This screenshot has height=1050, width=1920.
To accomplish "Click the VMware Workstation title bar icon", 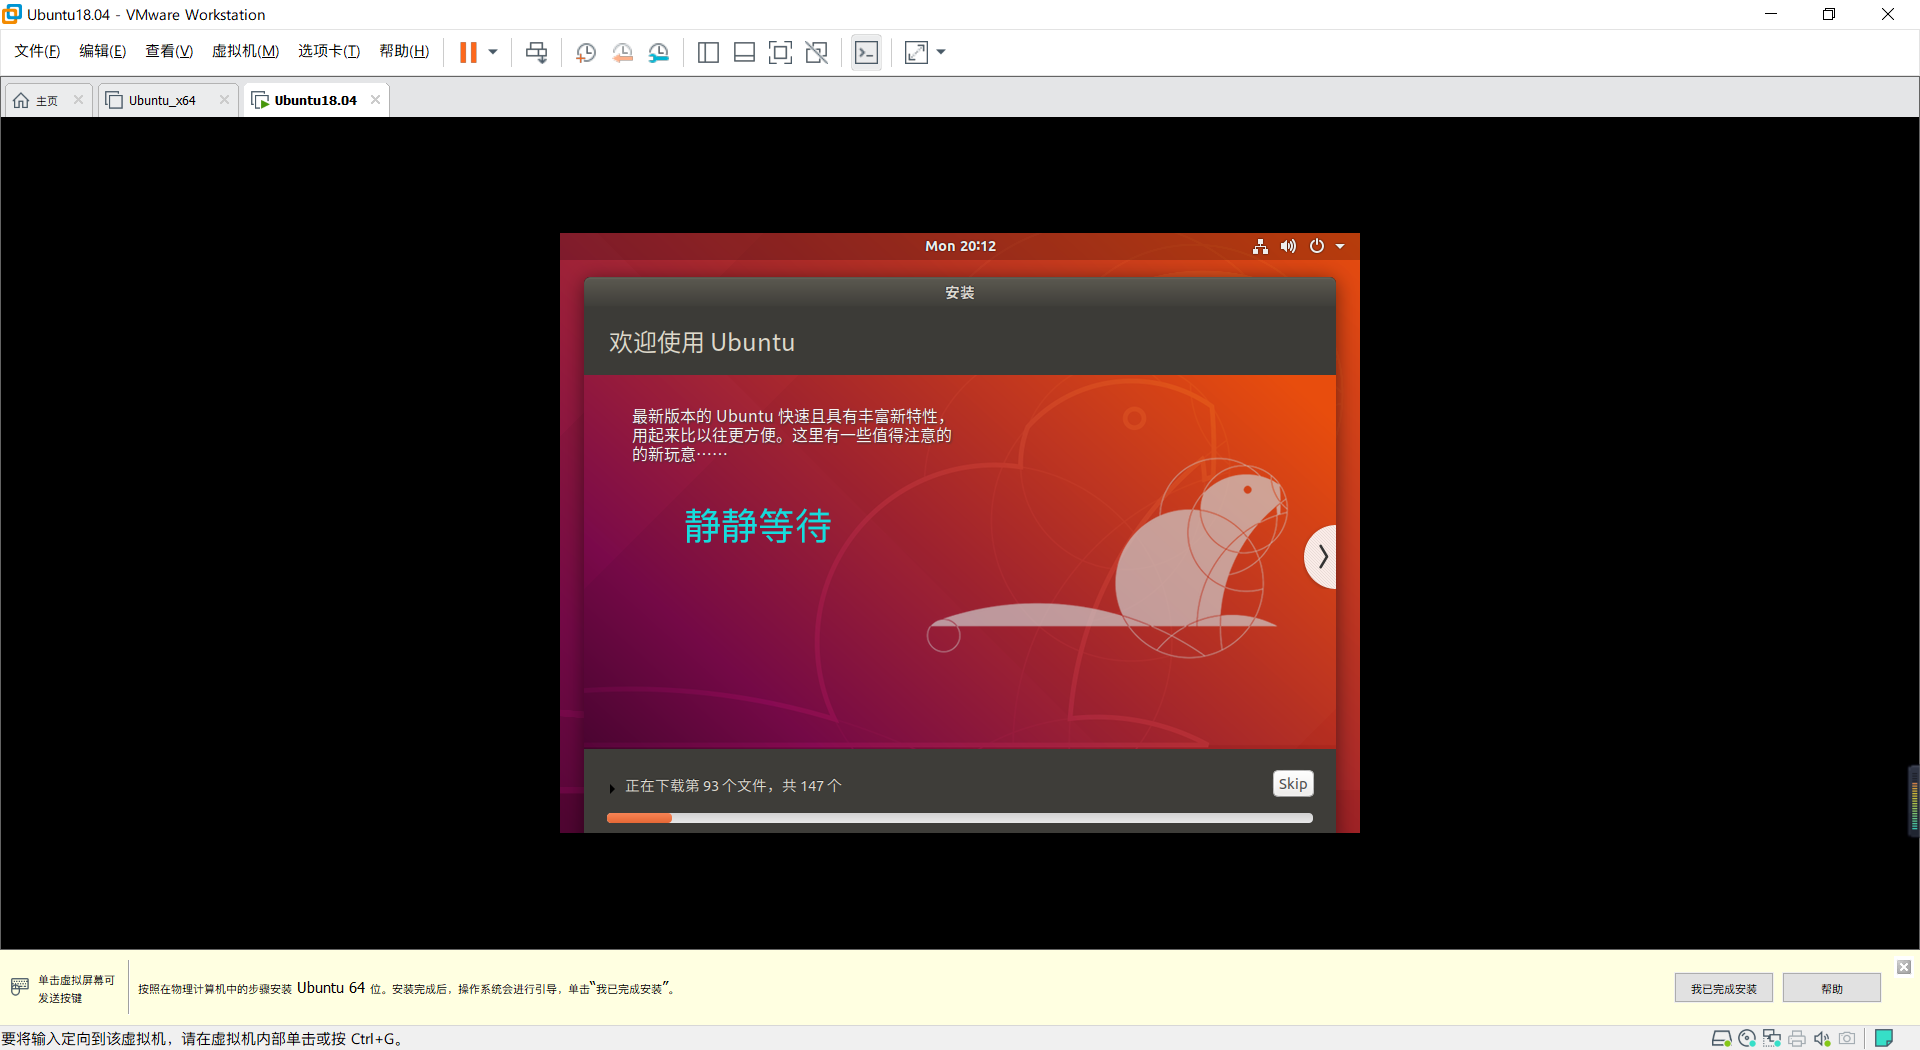I will tap(12, 14).
